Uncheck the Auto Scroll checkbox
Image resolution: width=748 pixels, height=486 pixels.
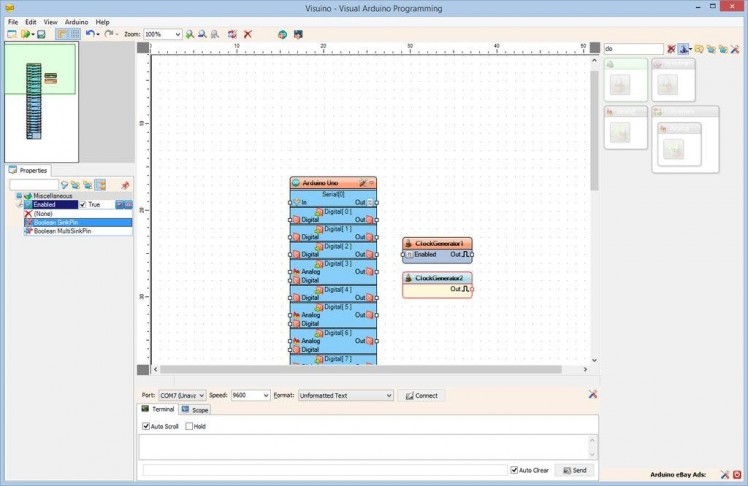click(x=146, y=426)
